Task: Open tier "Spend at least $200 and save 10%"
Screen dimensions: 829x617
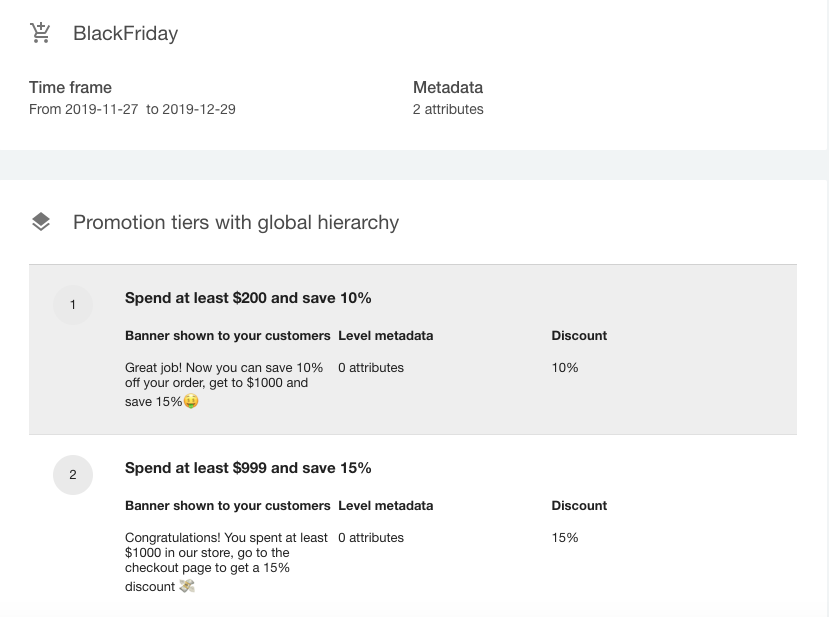Action: (248, 298)
